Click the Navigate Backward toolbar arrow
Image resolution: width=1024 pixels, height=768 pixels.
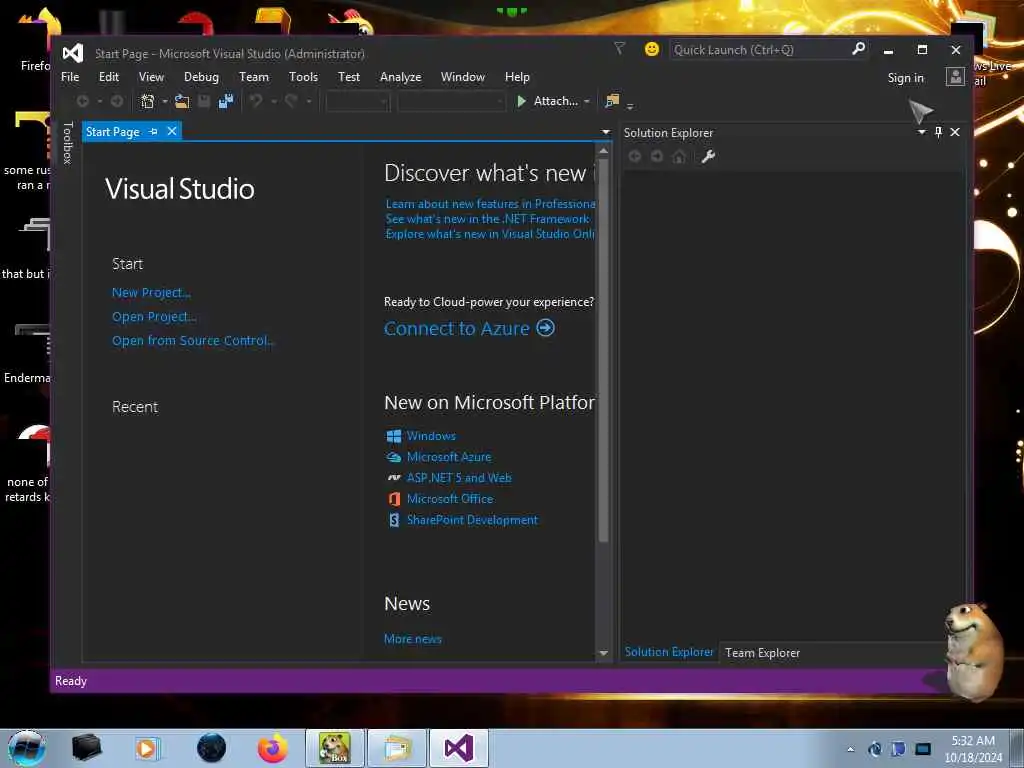83,101
